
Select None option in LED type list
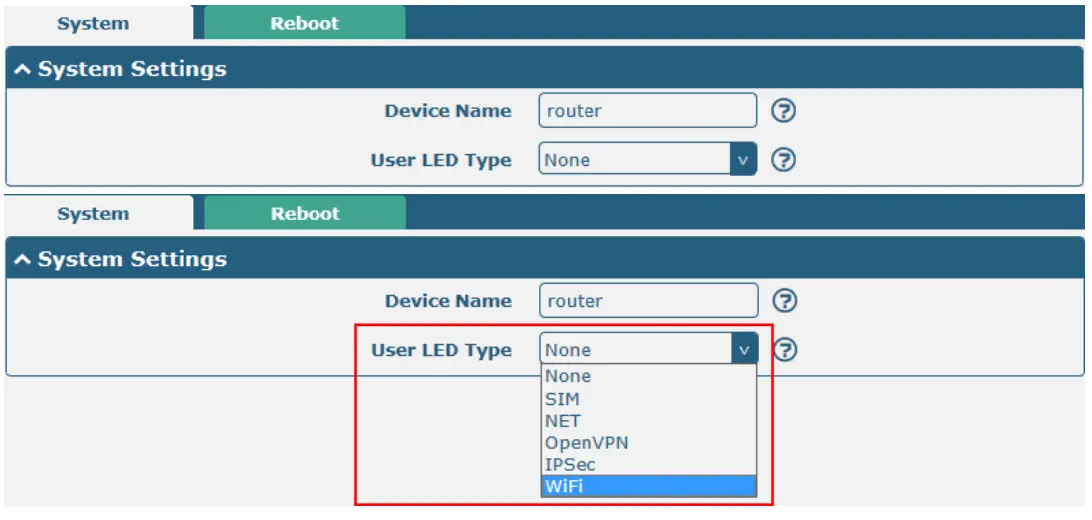coord(648,376)
